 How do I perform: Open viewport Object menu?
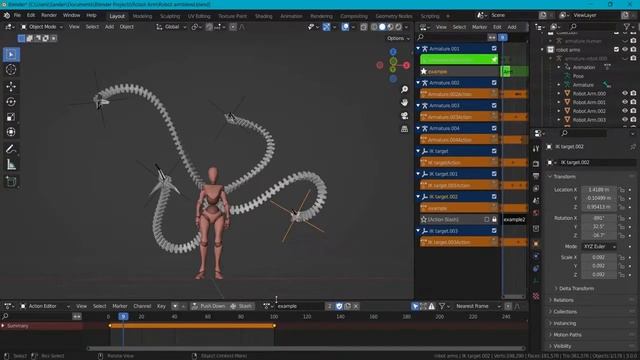tap(127, 27)
